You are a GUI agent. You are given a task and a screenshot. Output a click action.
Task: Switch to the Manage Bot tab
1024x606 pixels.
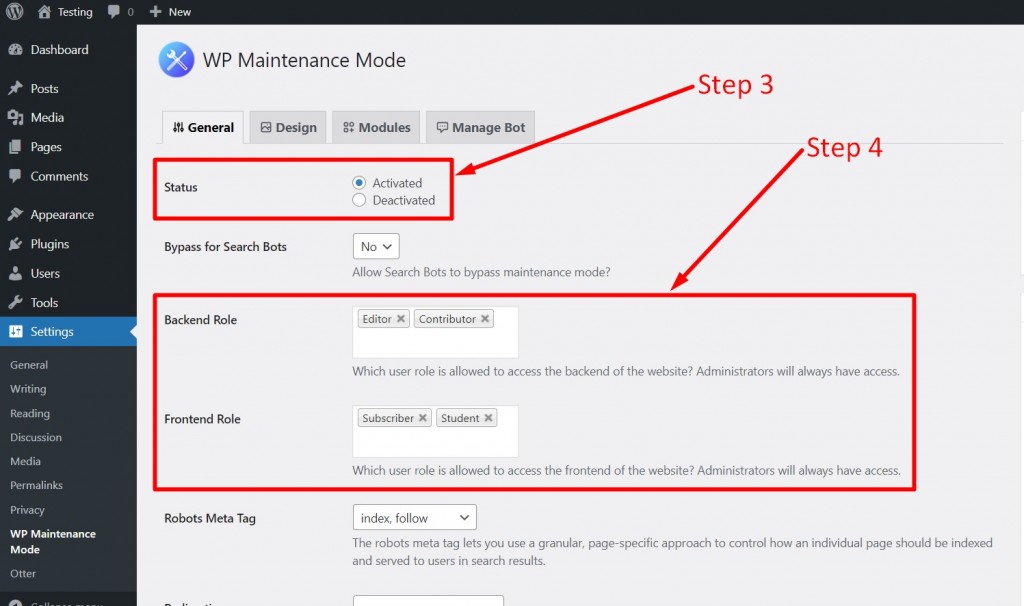pyautogui.click(x=481, y=127)
